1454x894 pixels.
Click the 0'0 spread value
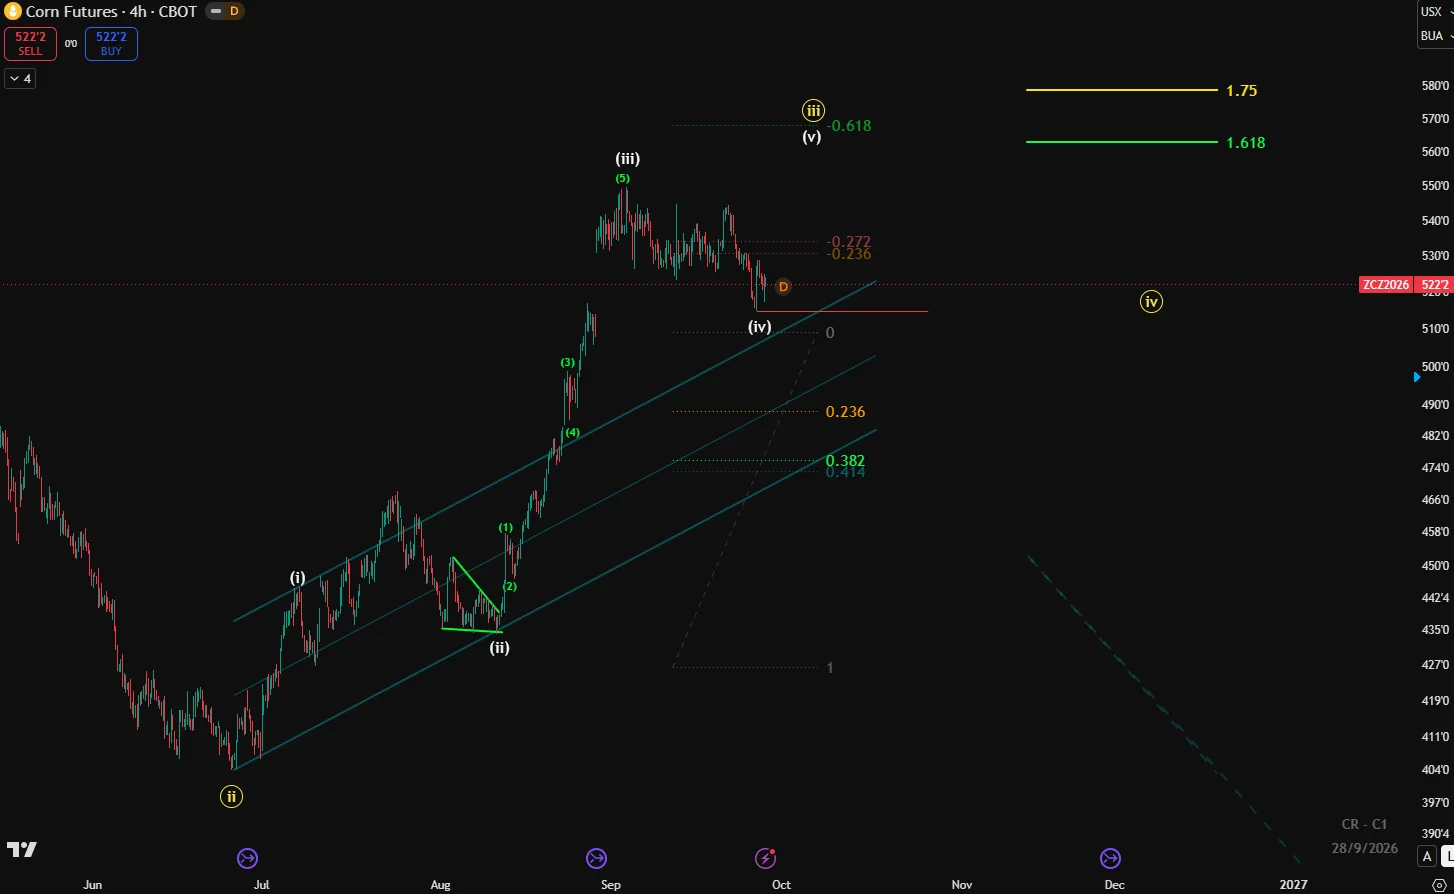[71, 44]
